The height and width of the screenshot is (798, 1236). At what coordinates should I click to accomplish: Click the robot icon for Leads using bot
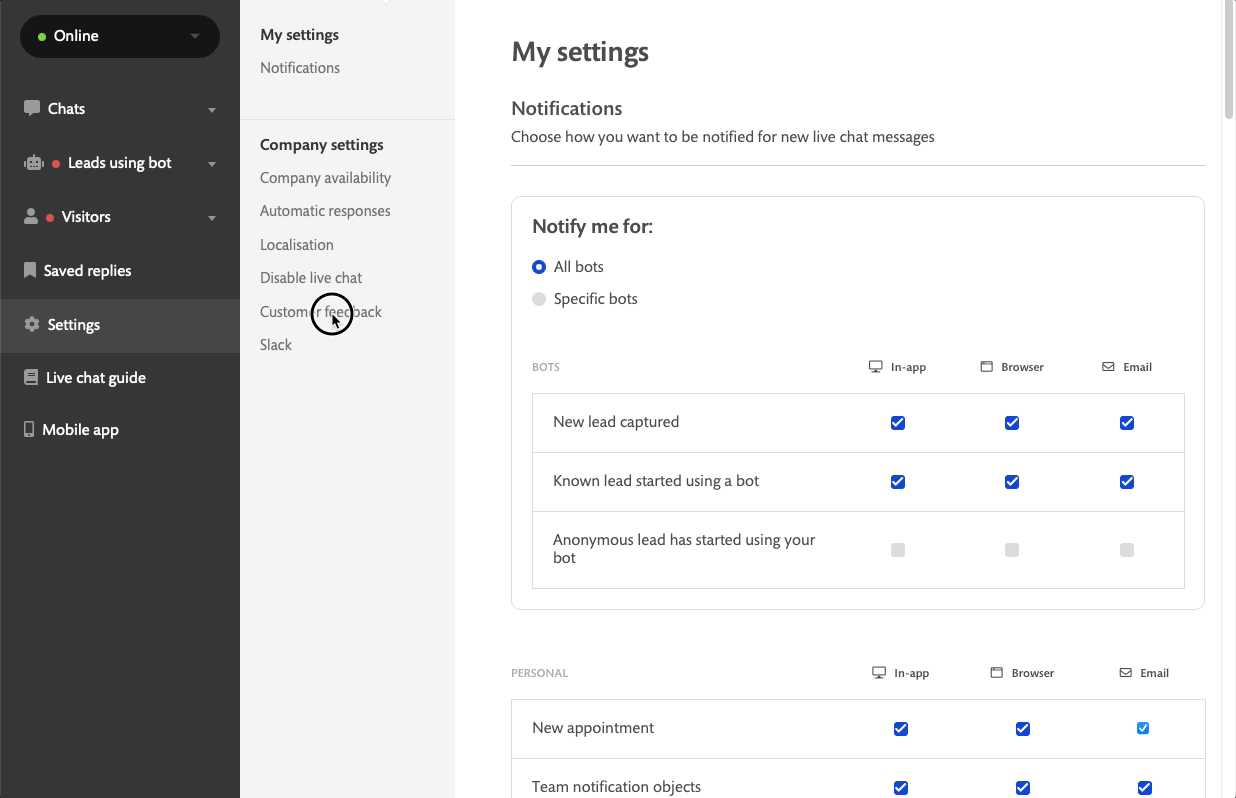(x=34, y=163)
